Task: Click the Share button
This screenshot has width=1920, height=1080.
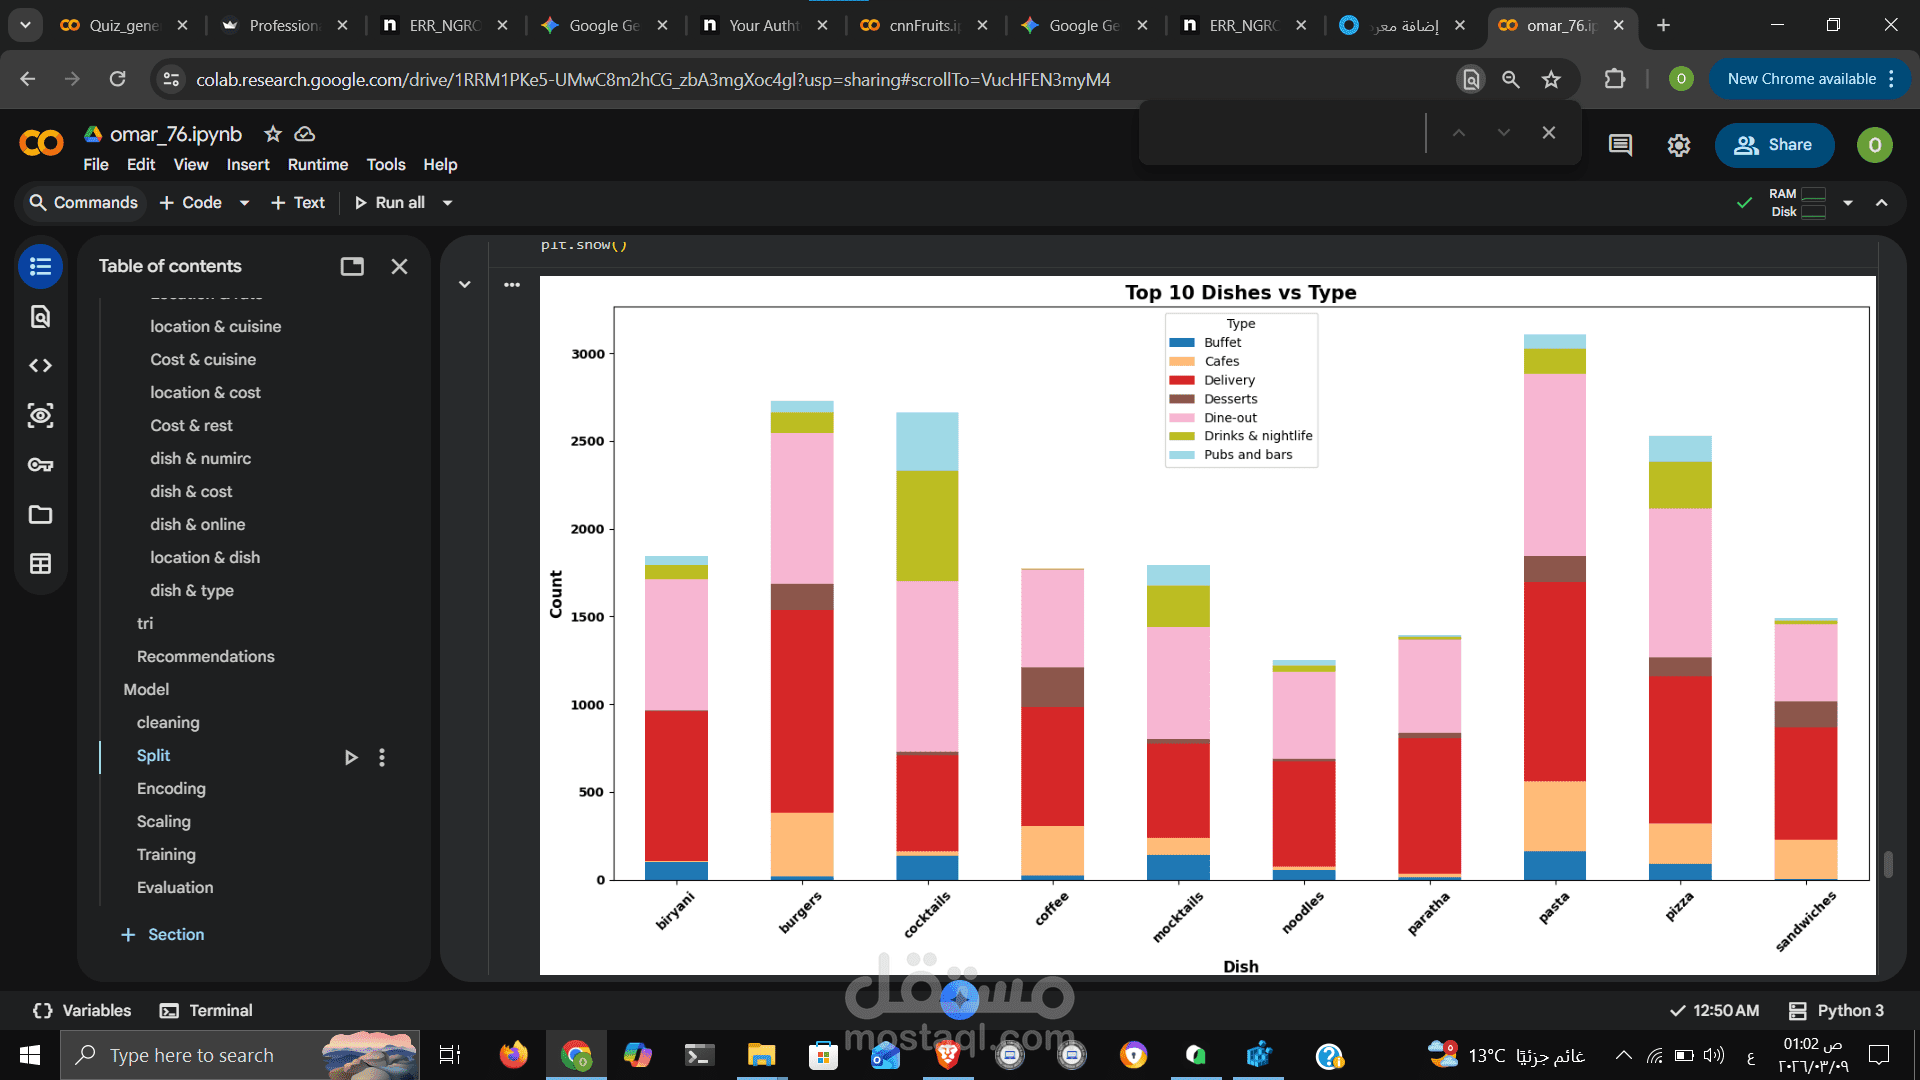Action: 1774,145
